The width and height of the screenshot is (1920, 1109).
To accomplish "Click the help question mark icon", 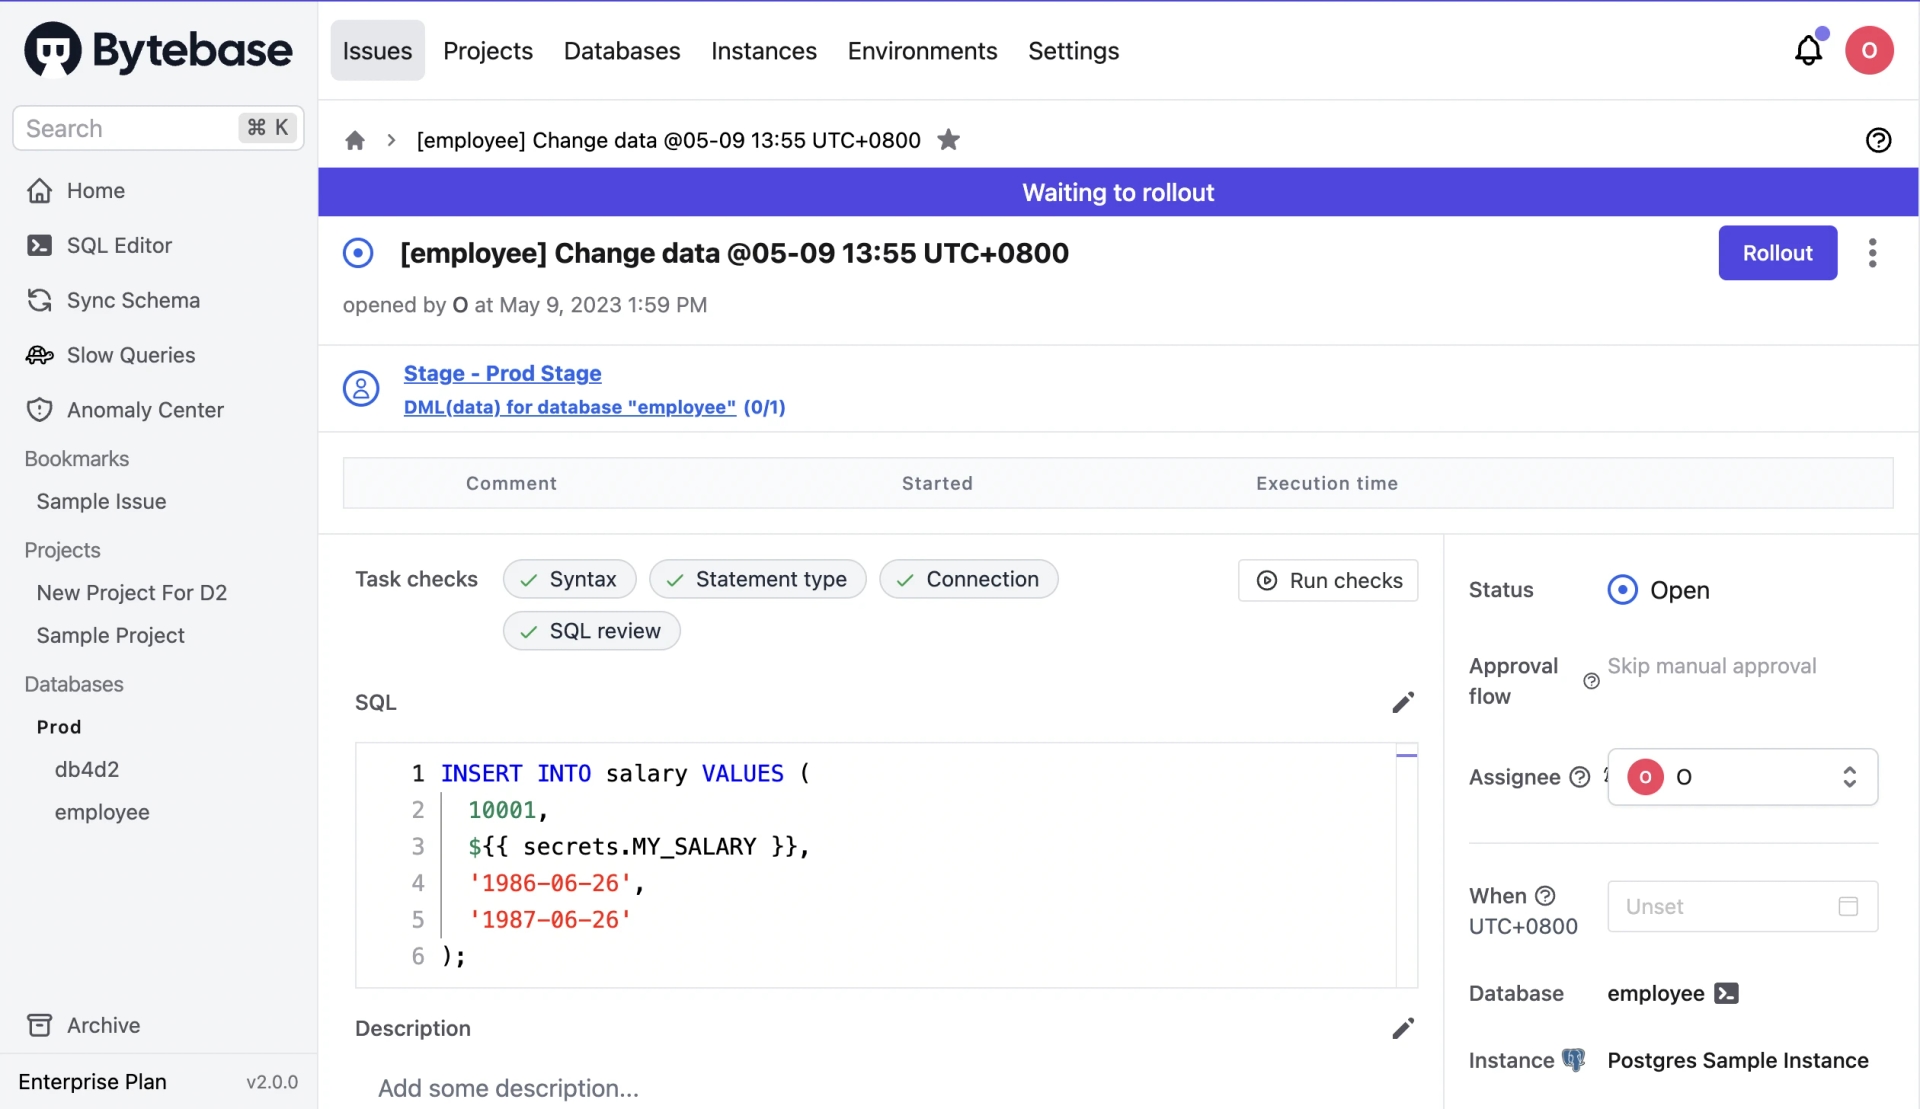I will (1879, 140).
